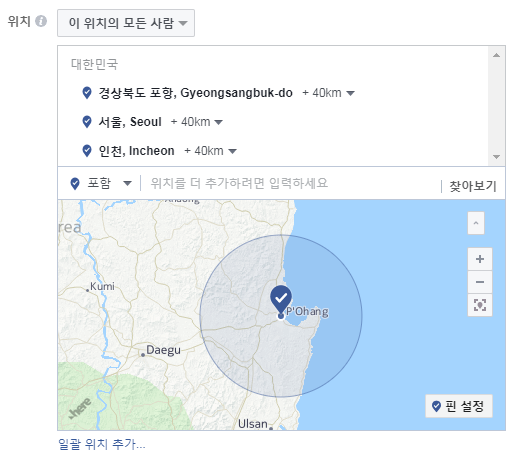
Task: Click the location list scrollbar down arrow
Action: (496, 157)
